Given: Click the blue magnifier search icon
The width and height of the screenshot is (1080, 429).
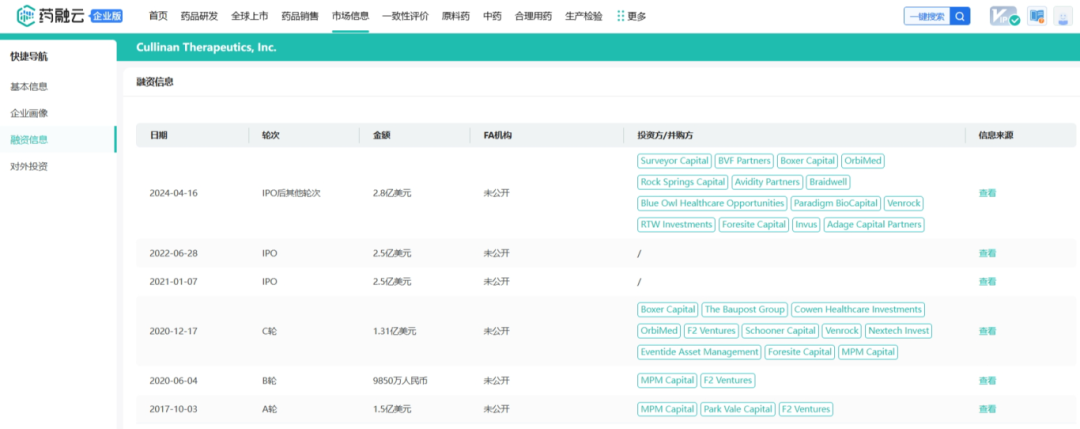Looking at the screenshot, I should (960, 17).
